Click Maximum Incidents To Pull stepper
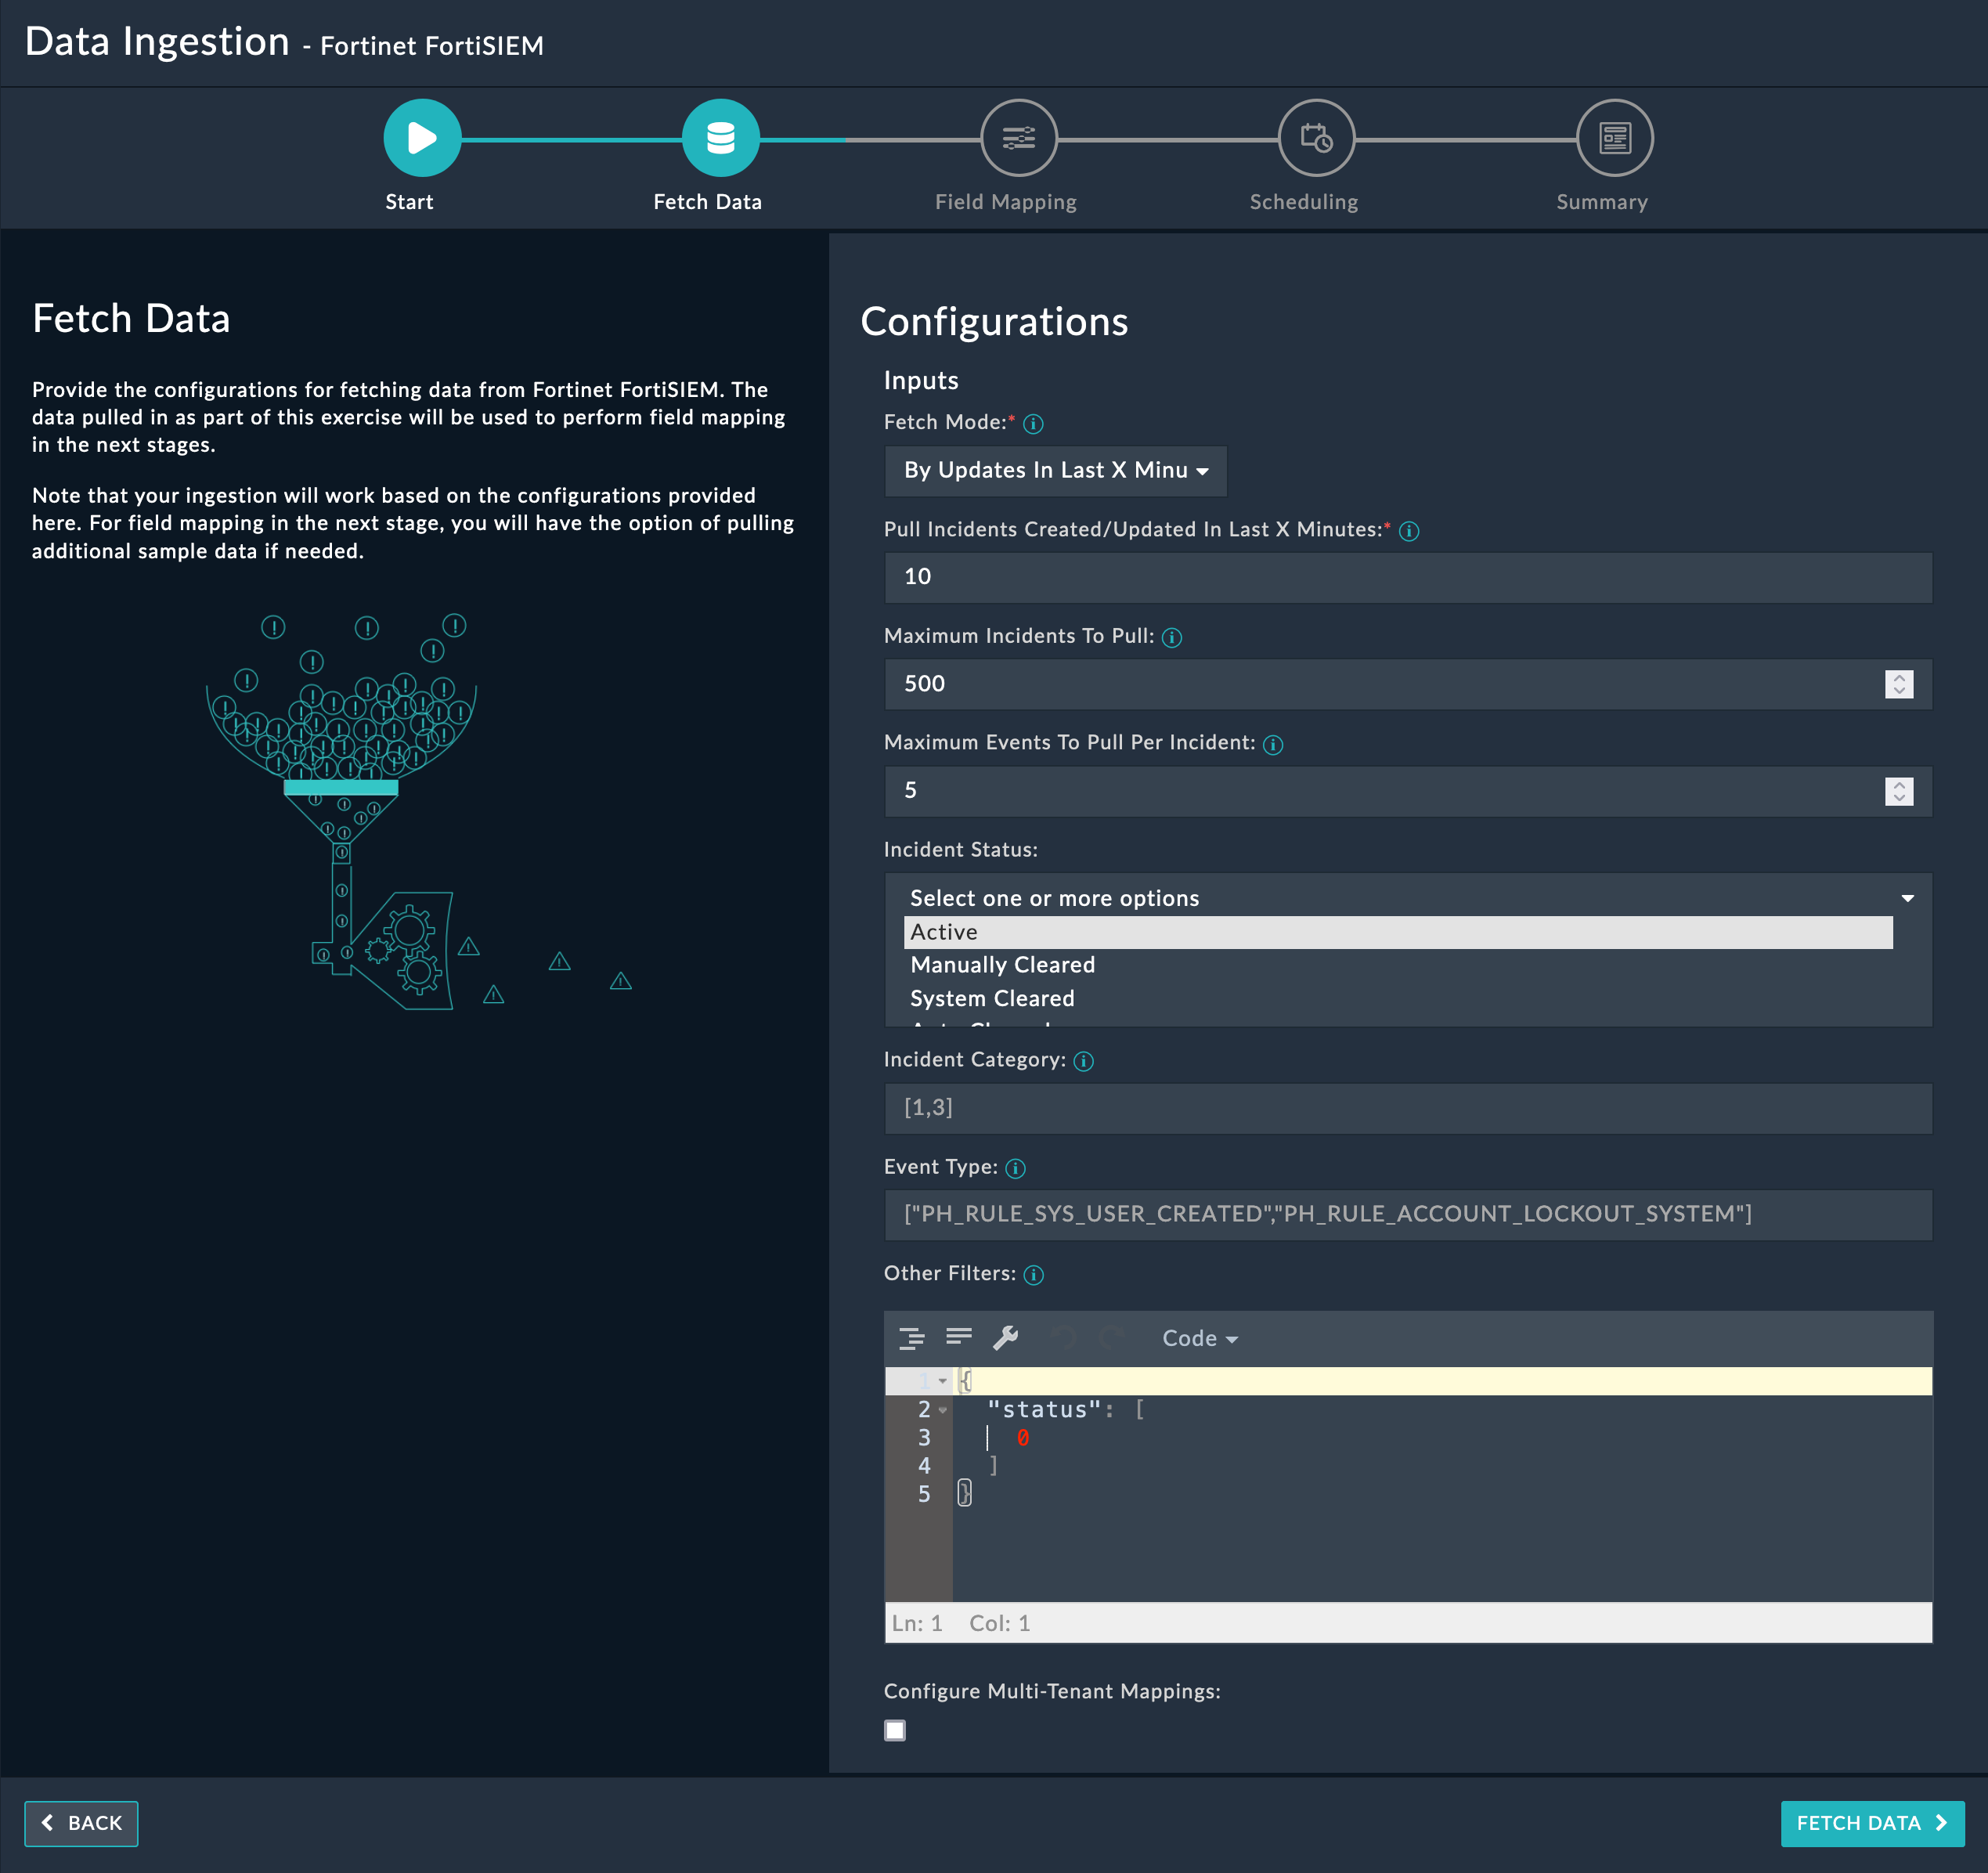Screen dimensions: 1988x1873 [x=1898, y=684]
